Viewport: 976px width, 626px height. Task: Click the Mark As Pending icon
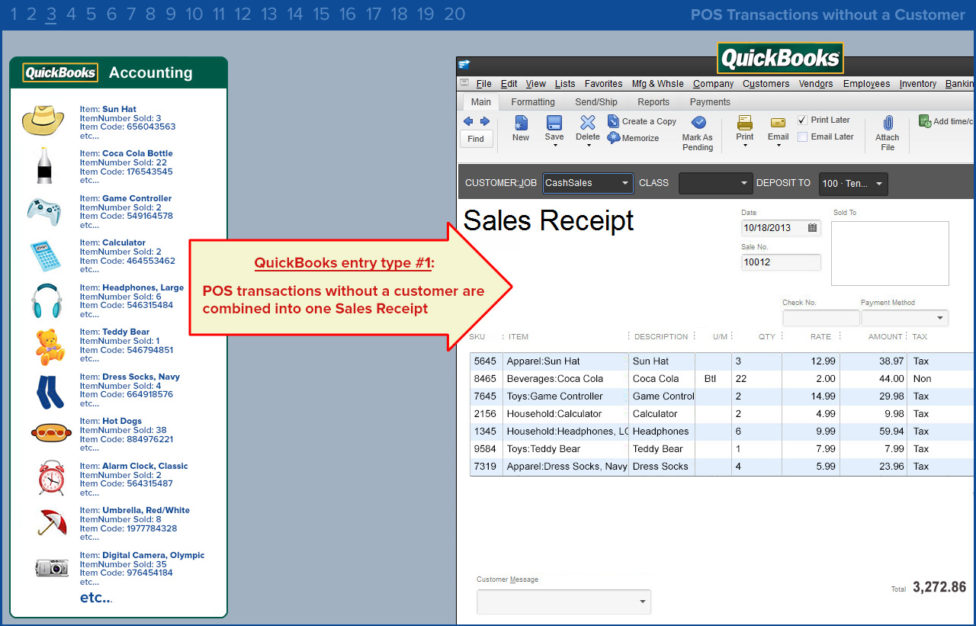click(x=698, y=123)
